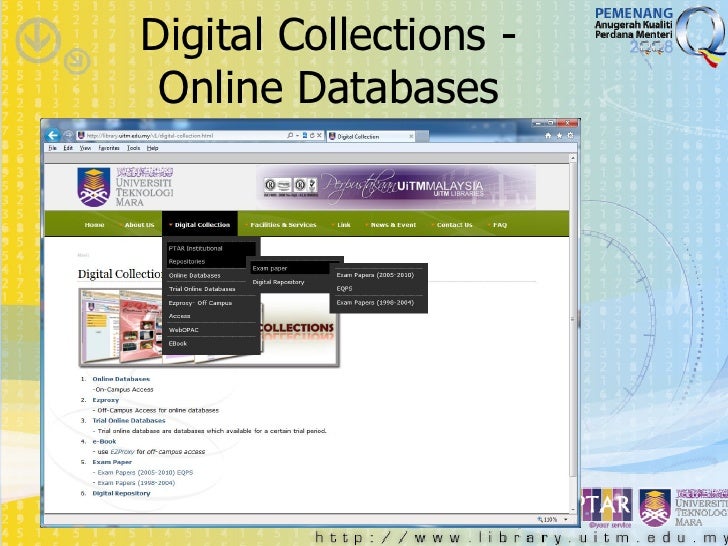Click Home in the green navigation bar

coord(94,225)
